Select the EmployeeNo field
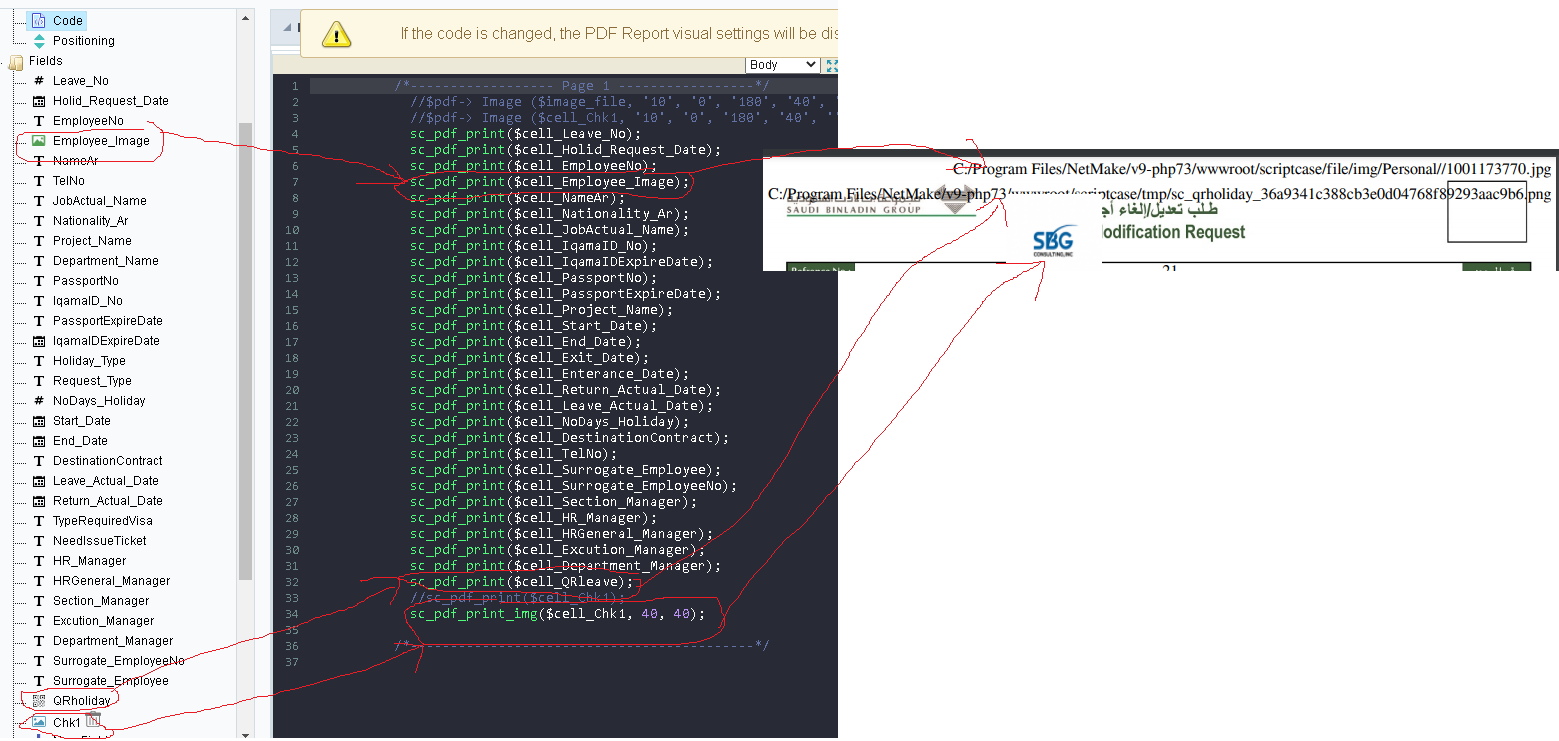This screenshot has height=741, width=1559. click(x=87, y=121)
